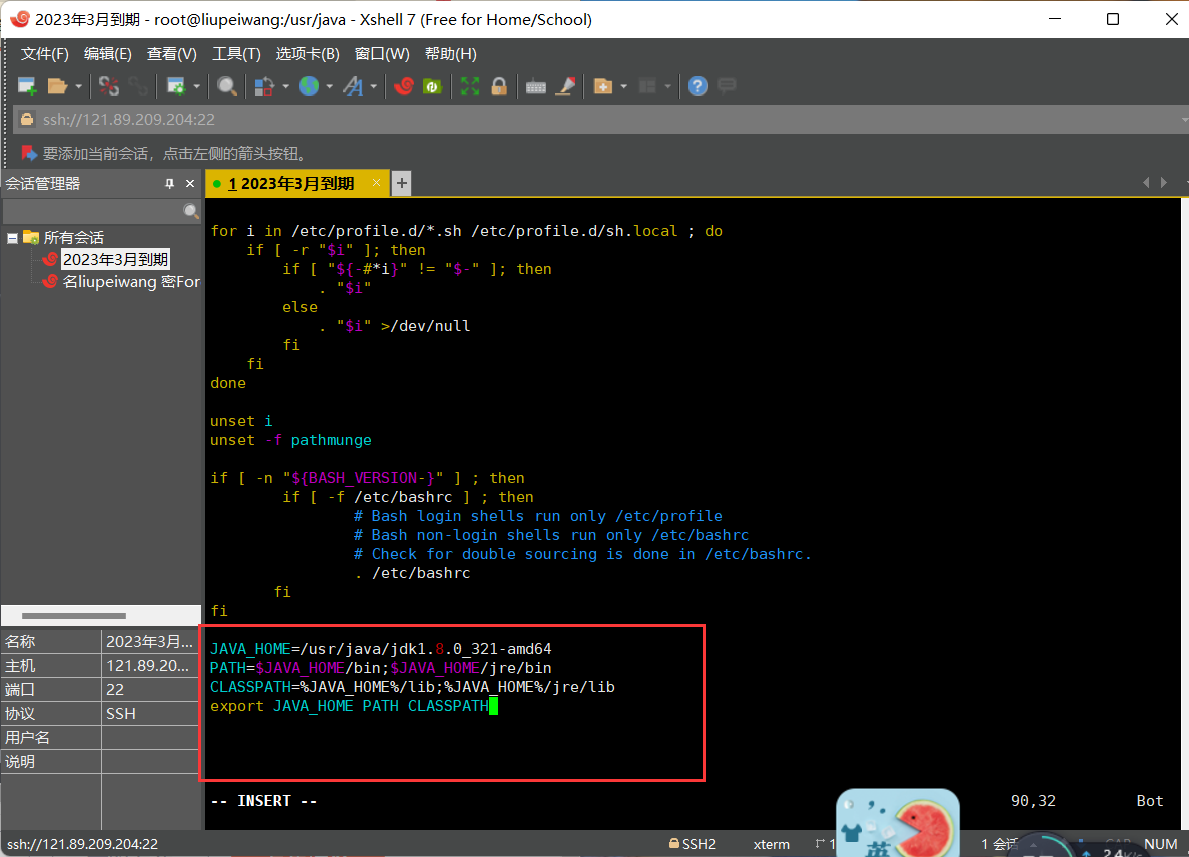This screenshot has height=857, width=1189.
Task: Open encoding globe dropdown arrow
Action: pos(329,86)
